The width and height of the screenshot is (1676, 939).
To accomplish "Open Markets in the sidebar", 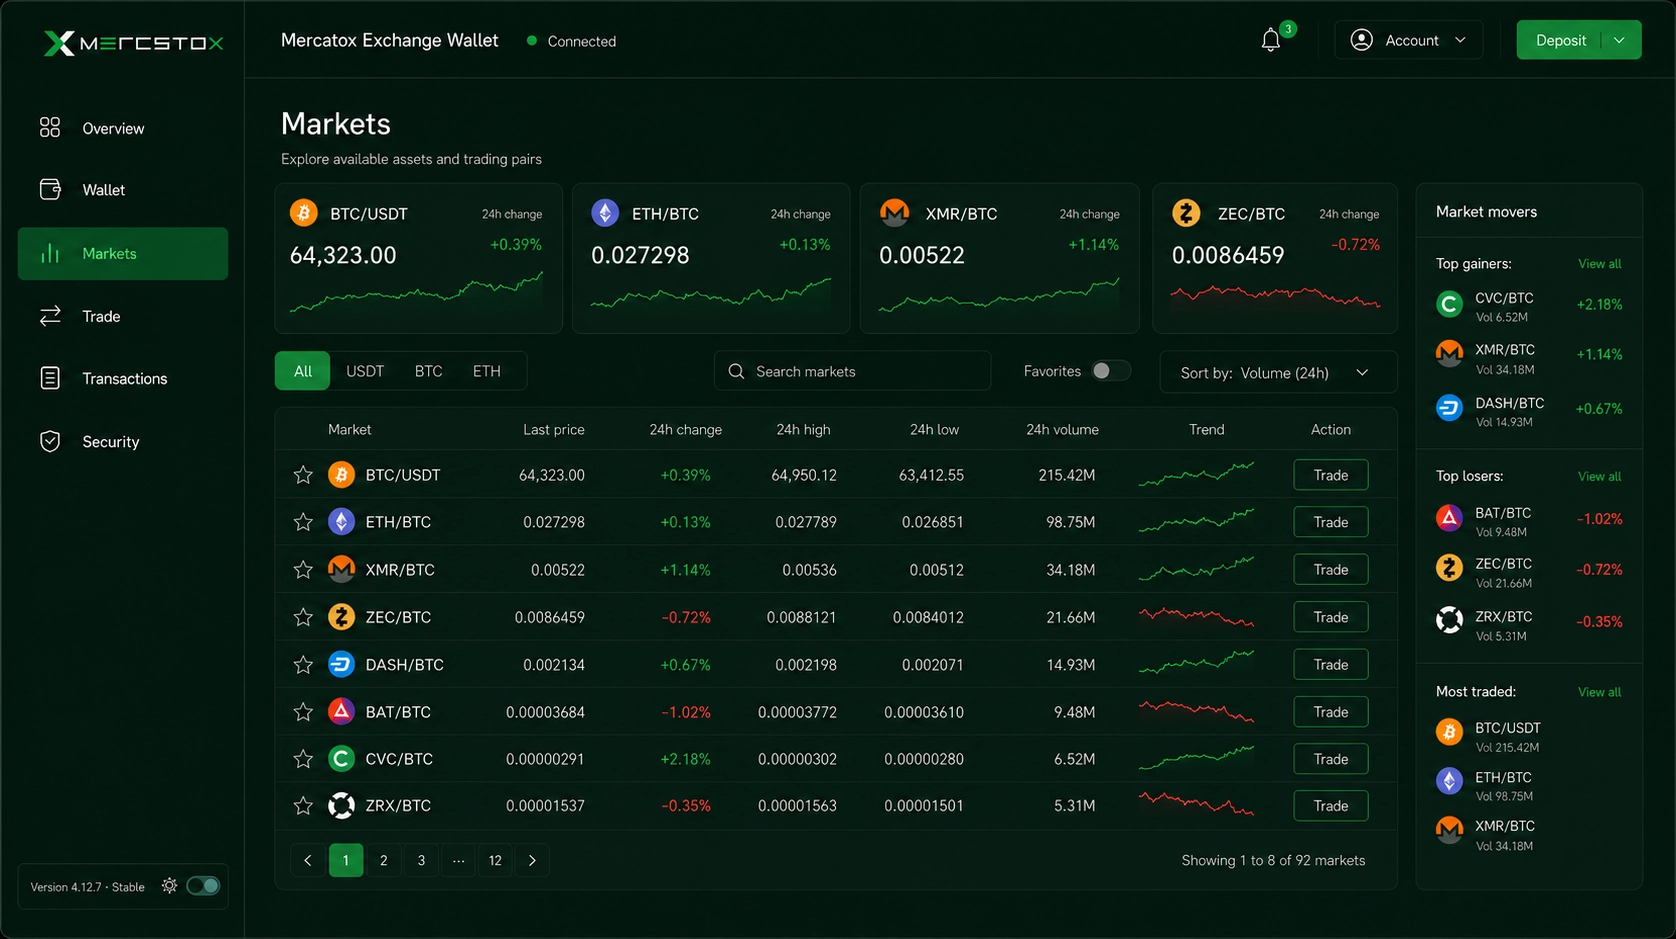I will click(123, 254).
